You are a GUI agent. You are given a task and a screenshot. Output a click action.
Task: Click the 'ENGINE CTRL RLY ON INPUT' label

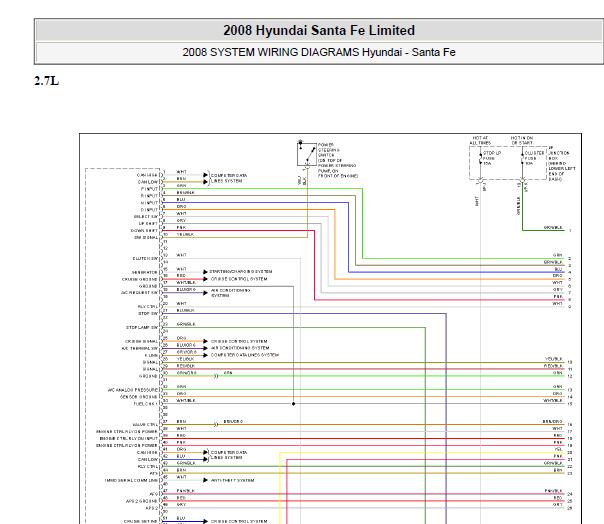(129, 438)
